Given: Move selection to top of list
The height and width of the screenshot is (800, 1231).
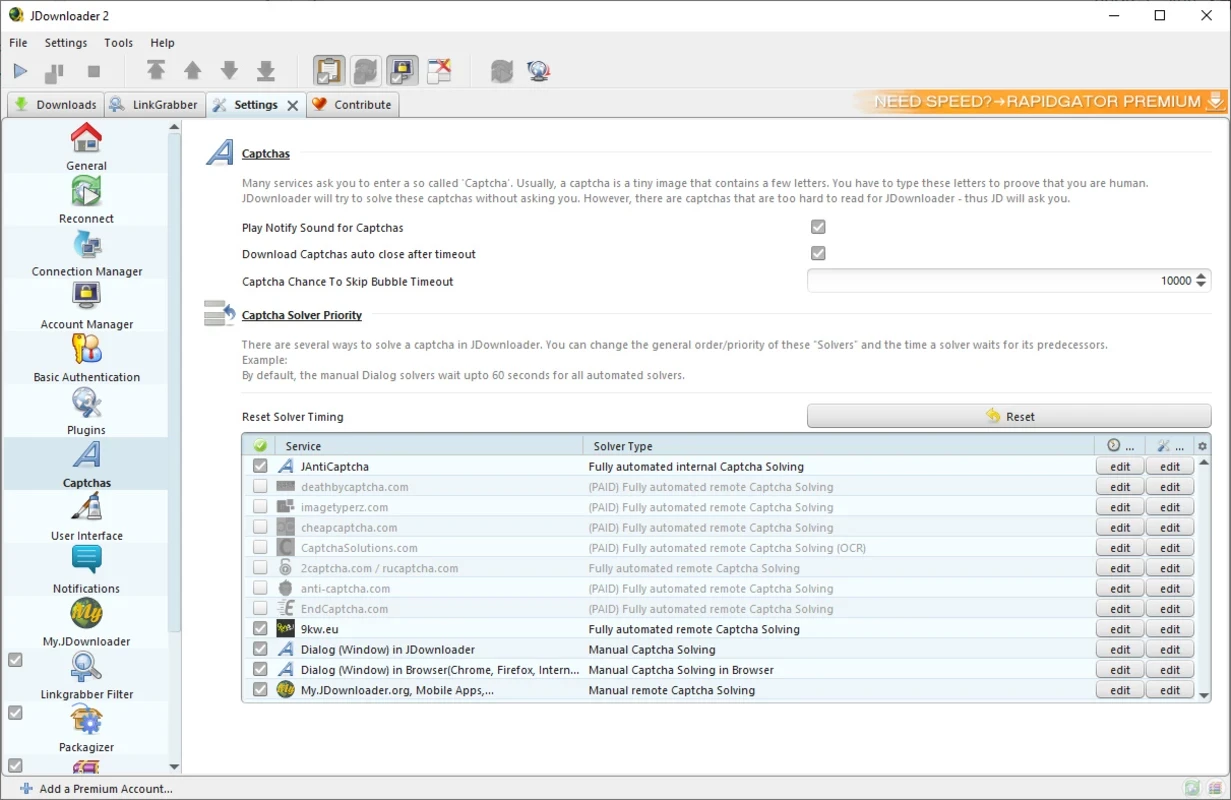Looking at the screenshot, I should point(156,71).
